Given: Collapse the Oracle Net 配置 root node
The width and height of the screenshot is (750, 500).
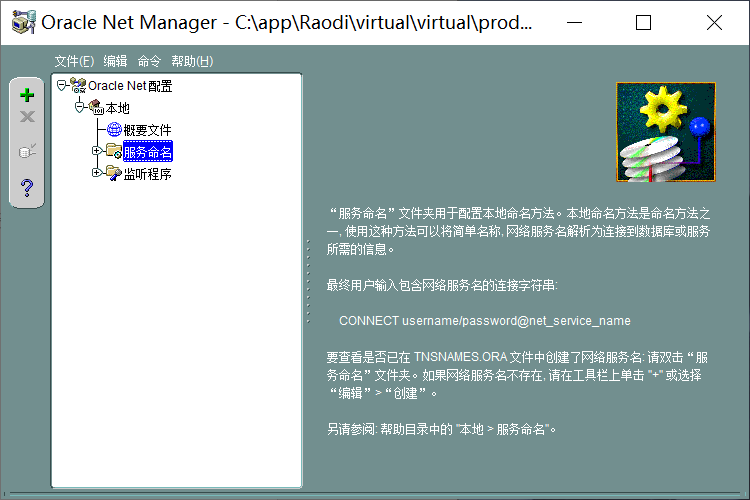Looking at the screenshot, I should pyautogui.click(x=61, y=85).
